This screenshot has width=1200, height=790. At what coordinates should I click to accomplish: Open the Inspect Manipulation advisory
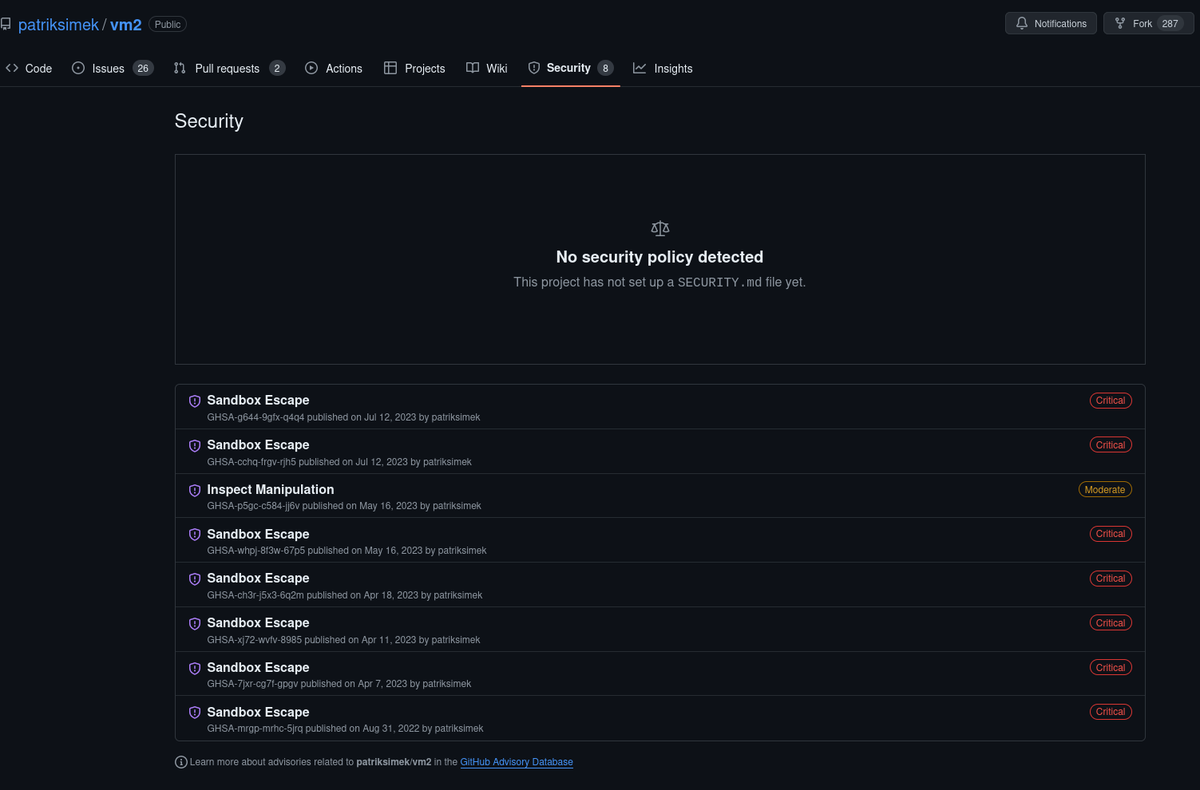click(270, 489)
